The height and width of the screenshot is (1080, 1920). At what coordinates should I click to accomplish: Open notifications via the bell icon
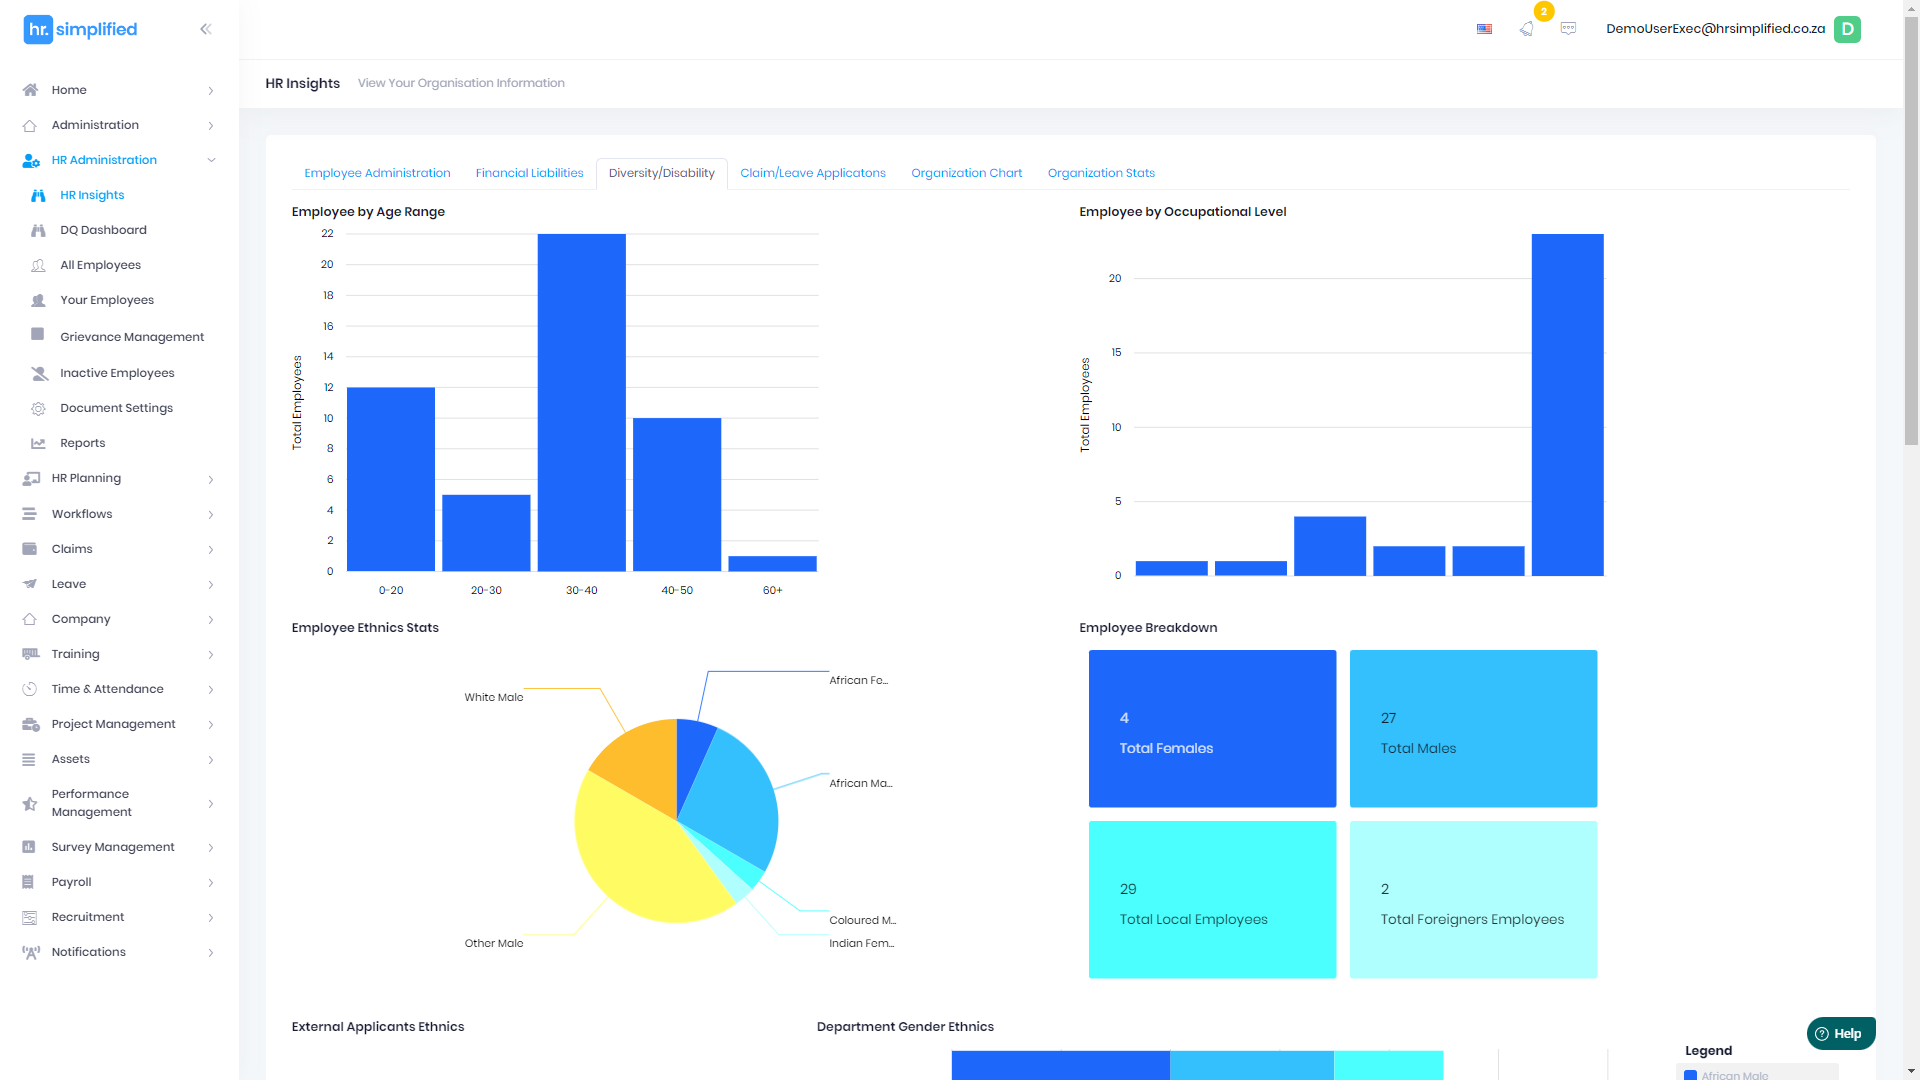[x=1526, y=30]
